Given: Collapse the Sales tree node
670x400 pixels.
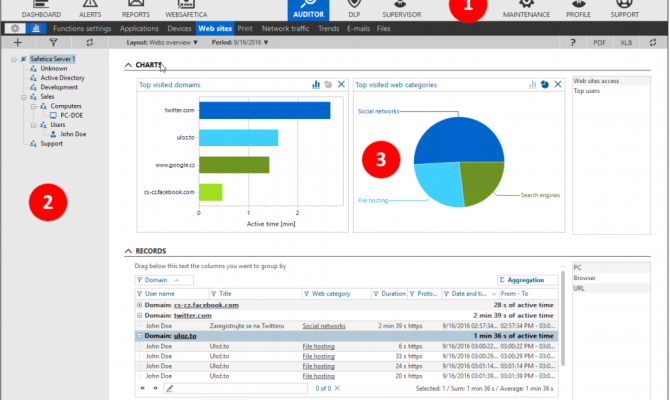Looking at the screenshot, I should 23,97.
